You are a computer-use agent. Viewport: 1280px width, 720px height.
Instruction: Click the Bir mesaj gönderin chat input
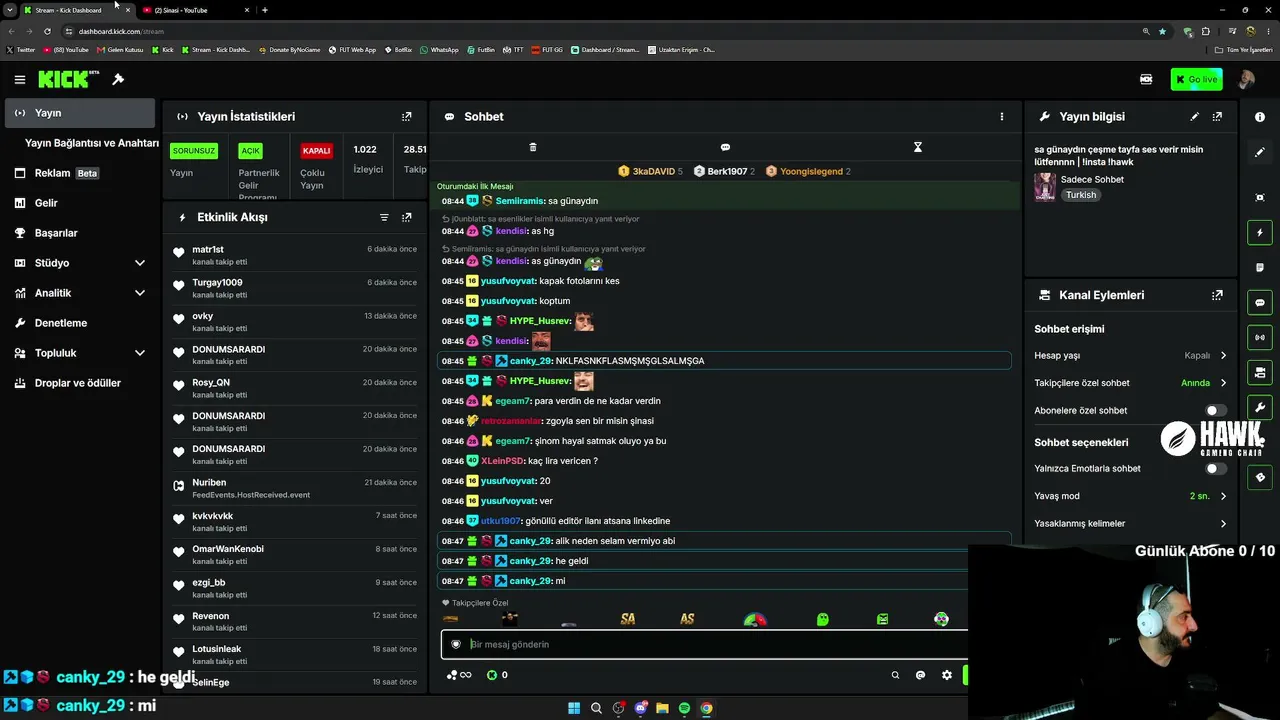pyautogui.click(x=705, y=645)
